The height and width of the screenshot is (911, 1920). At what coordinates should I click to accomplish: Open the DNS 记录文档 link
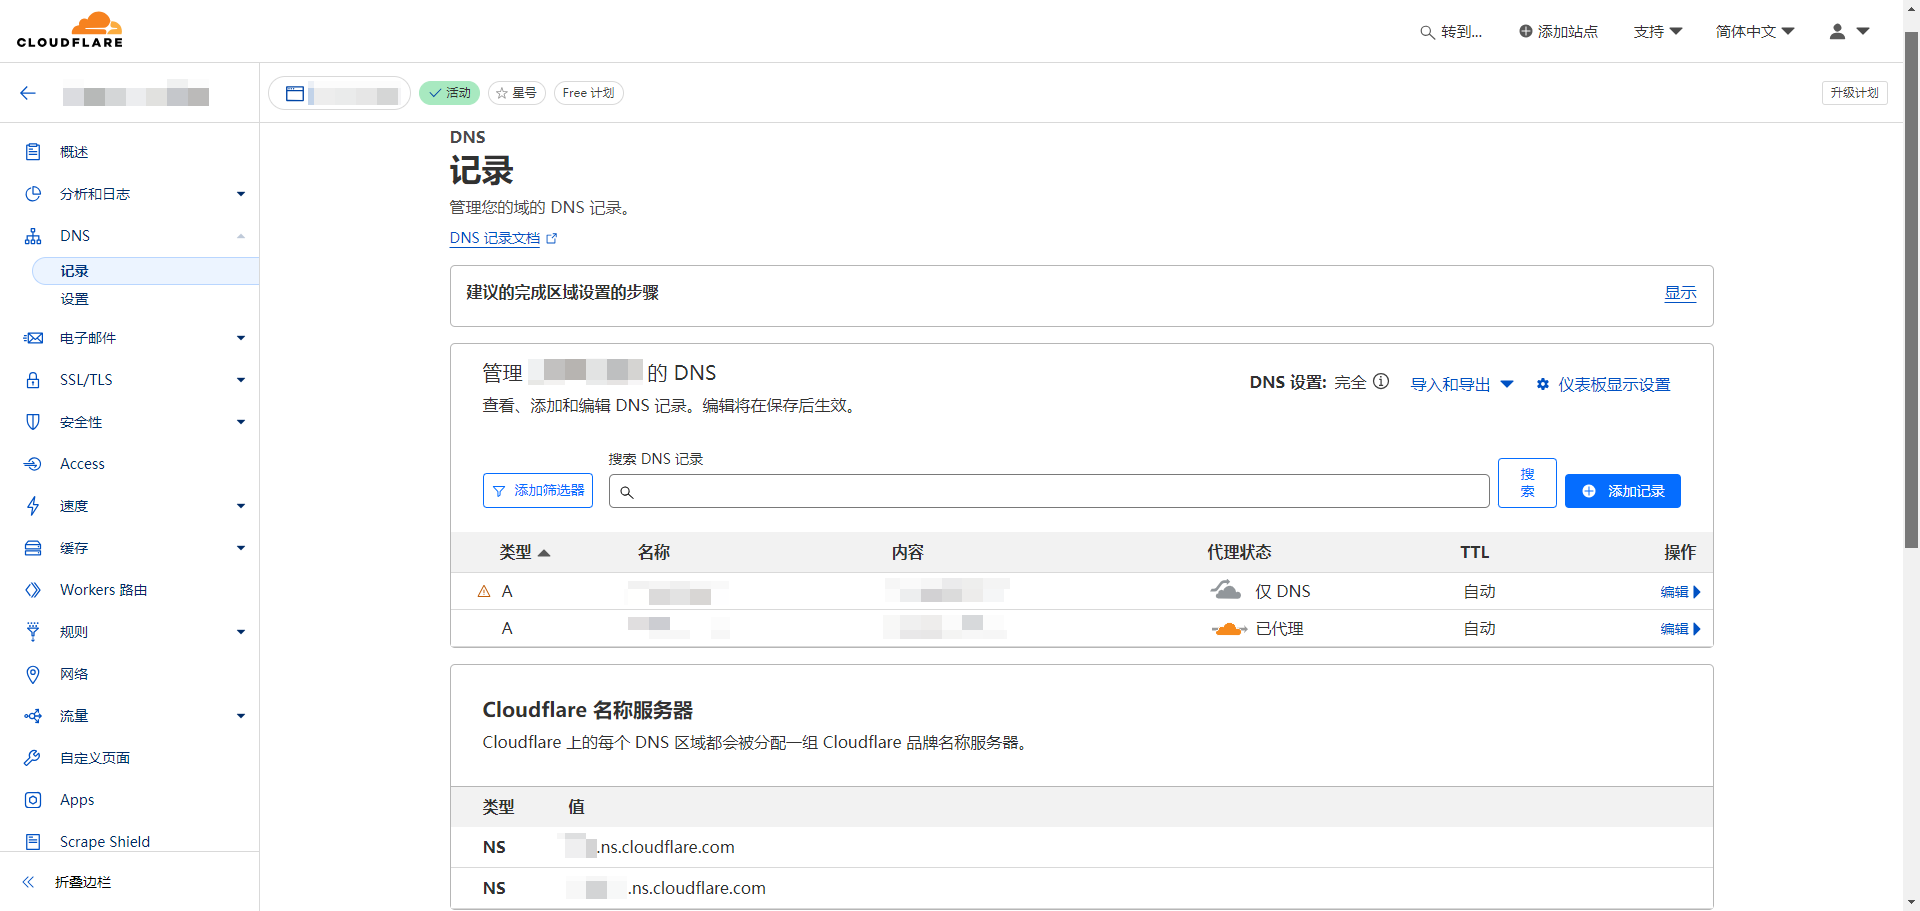[x=503, y=238]
